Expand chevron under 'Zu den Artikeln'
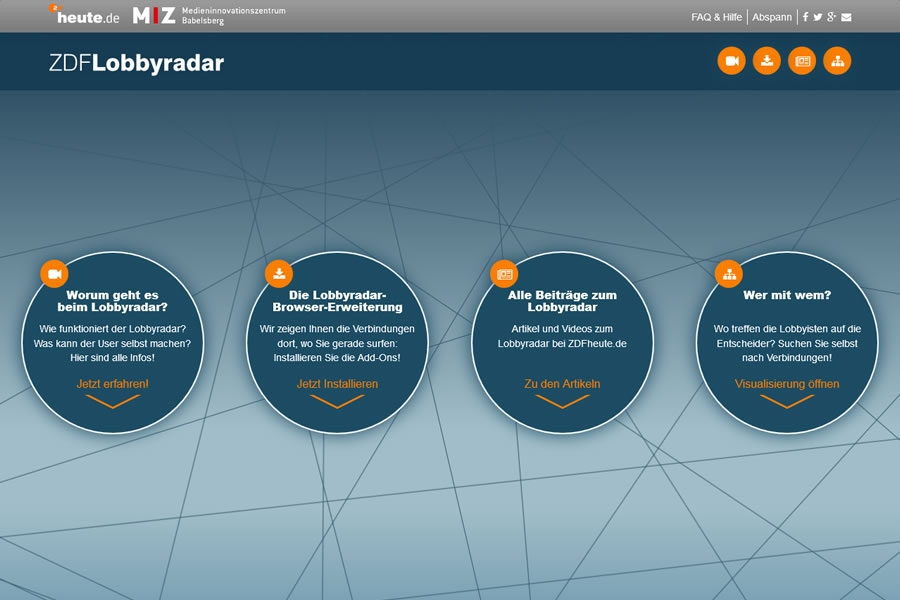Viewport: 900px width, 600px height. pyautogui.click(x=562, y=401)
